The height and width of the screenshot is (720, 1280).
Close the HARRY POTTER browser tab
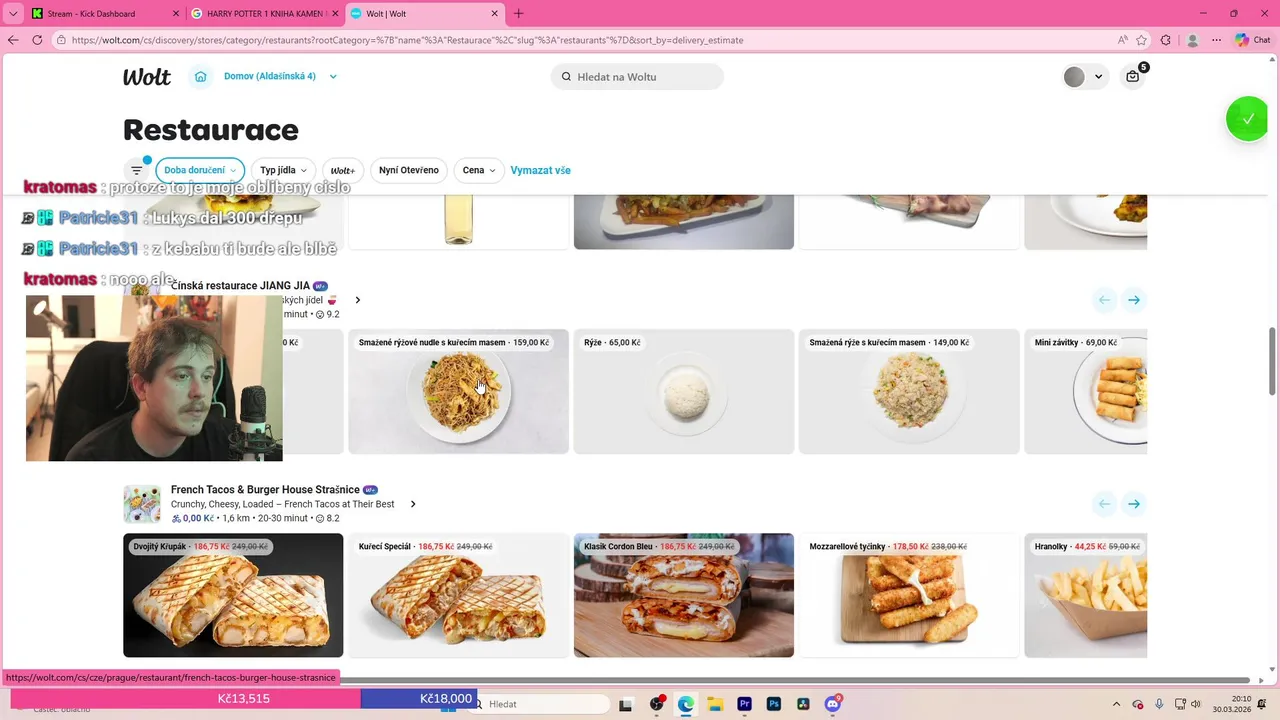(x=335, y=14)
